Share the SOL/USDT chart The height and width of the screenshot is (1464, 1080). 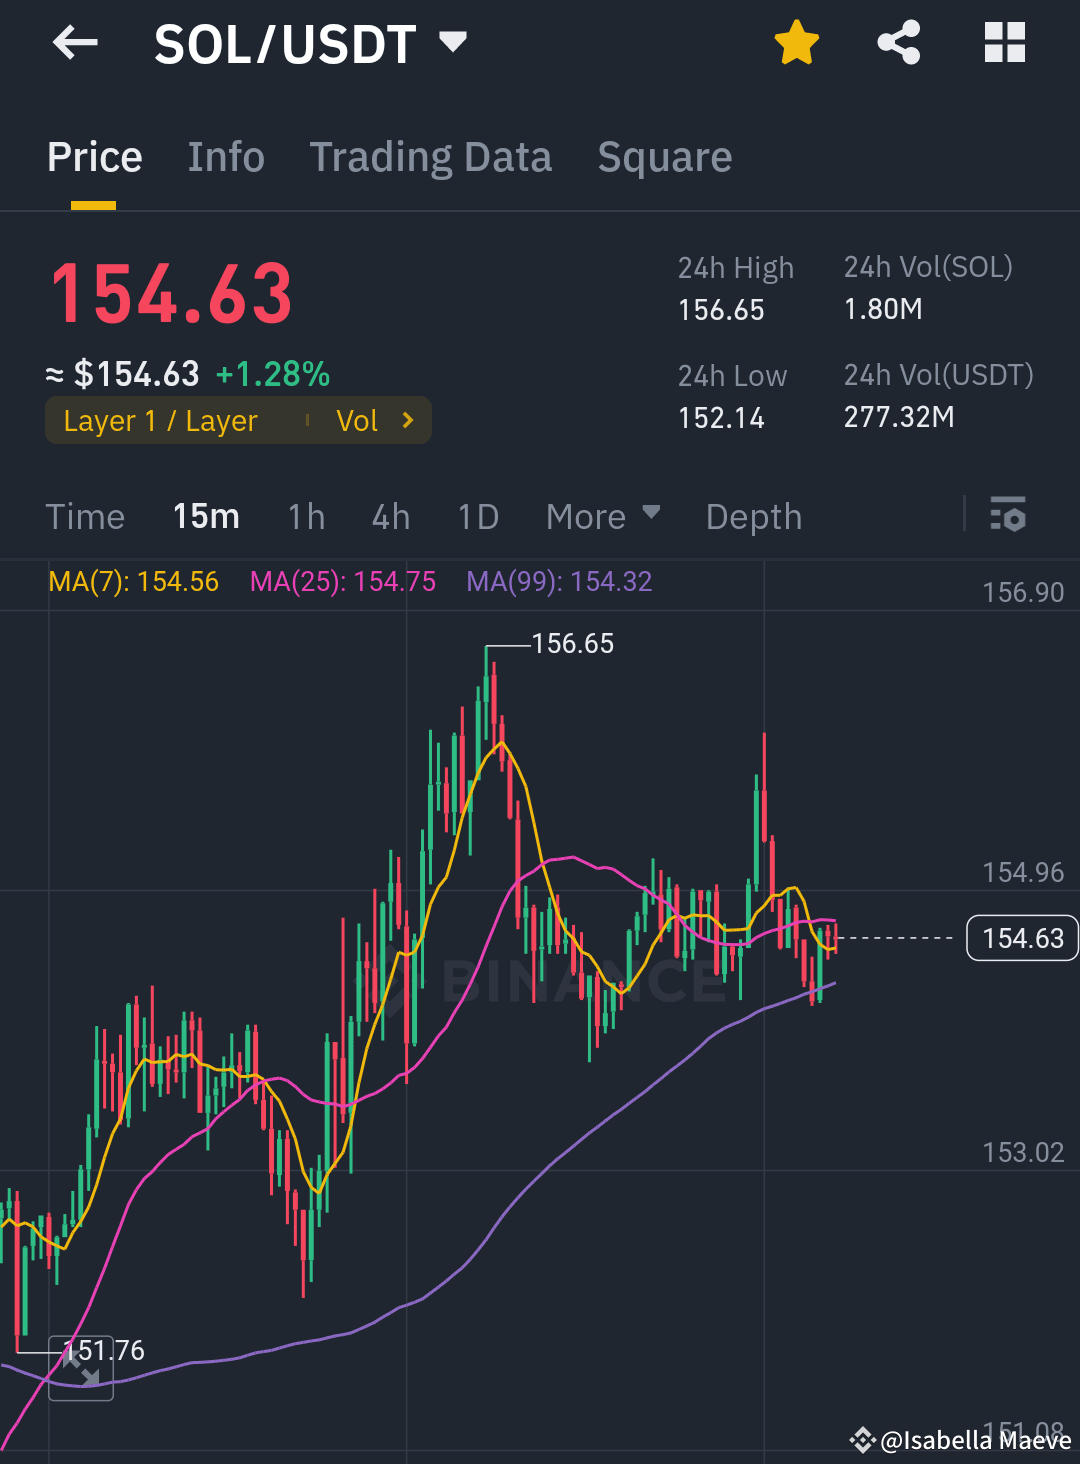pyautogui.click(x=898, y=42)
